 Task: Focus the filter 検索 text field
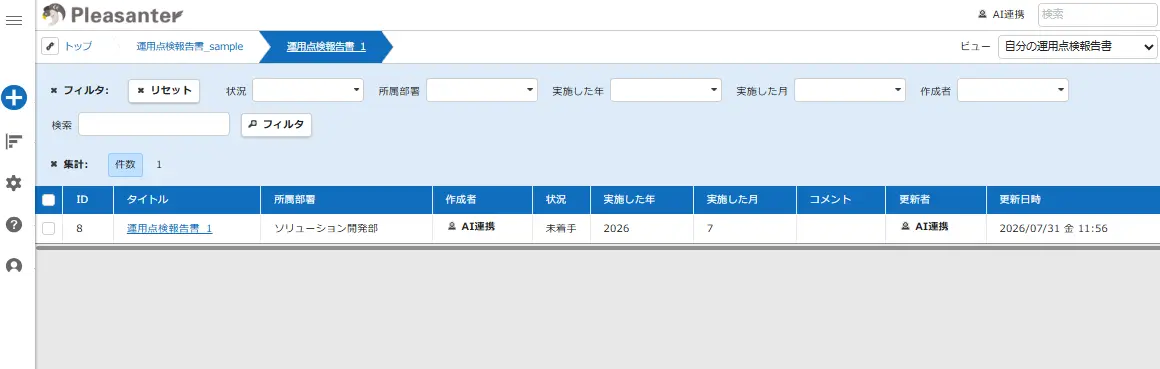[x=154, y=124]
